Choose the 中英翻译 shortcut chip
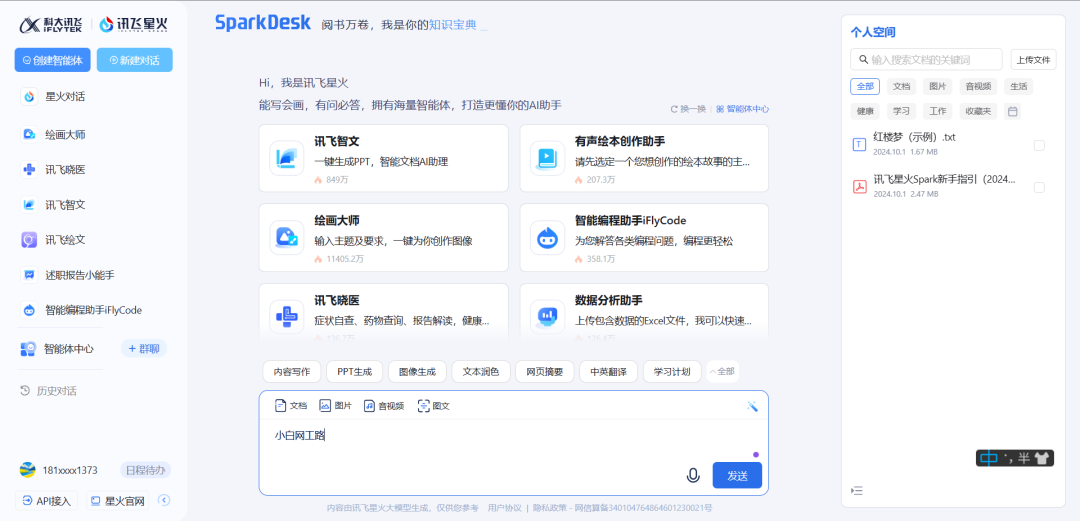 (608, 371)
